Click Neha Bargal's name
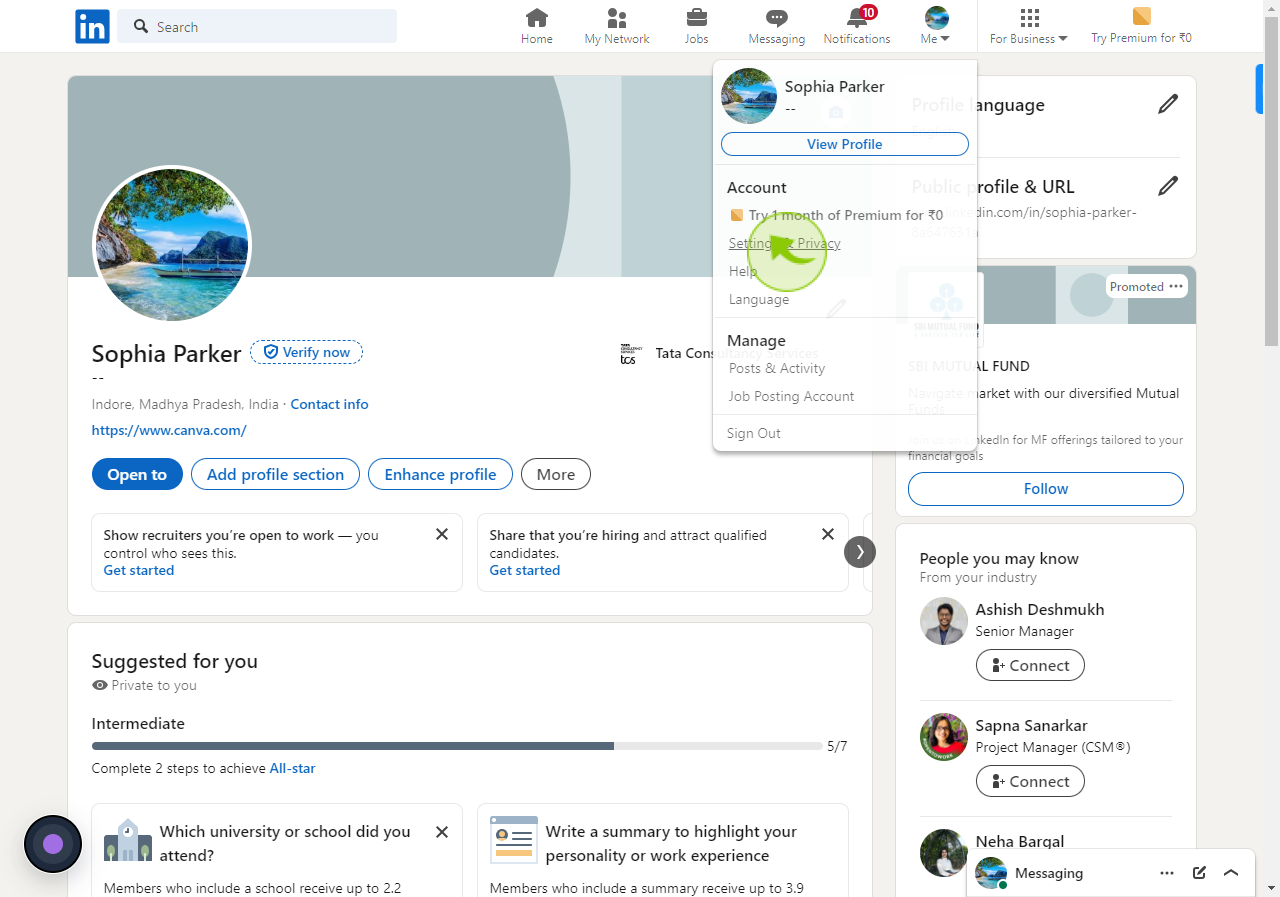Image resolution: width=1280 pixels, height=897 pixels. point(1020,841)
